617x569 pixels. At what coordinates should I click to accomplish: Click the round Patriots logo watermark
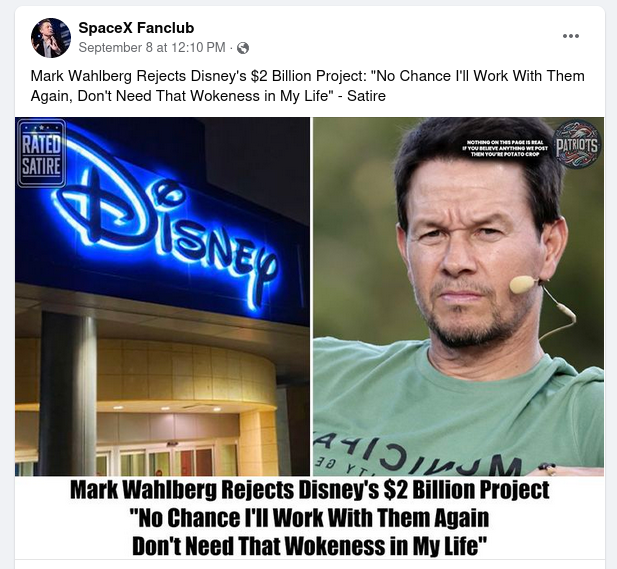click(x=578, y=144)
